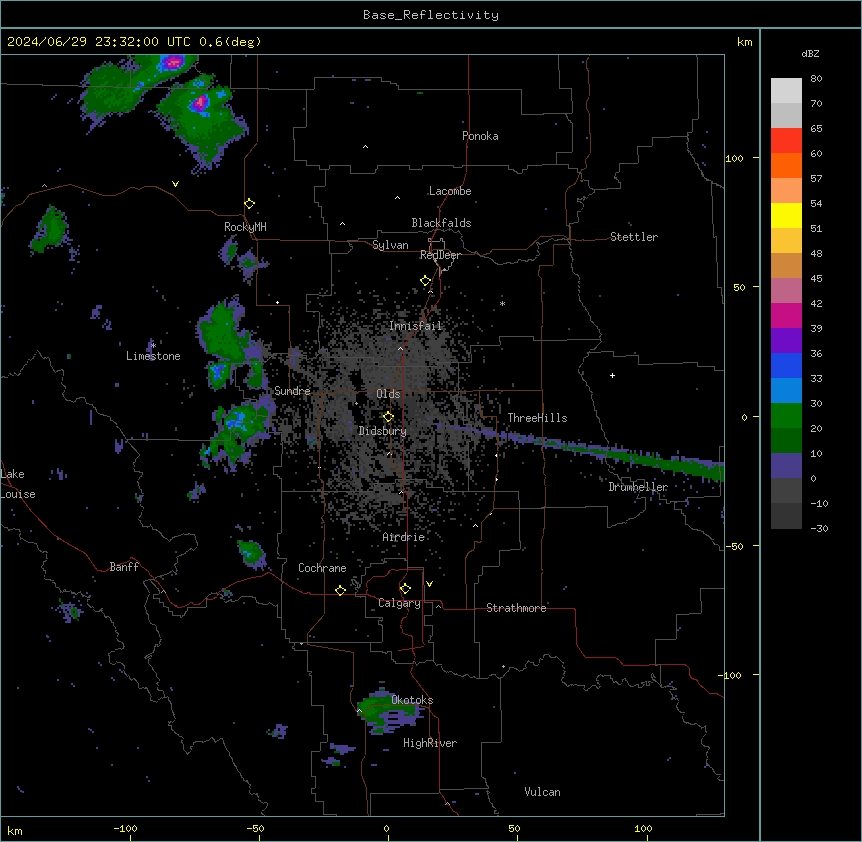
Task: Click the yellow diamond marker above Calgary
Action: point(405,589)
